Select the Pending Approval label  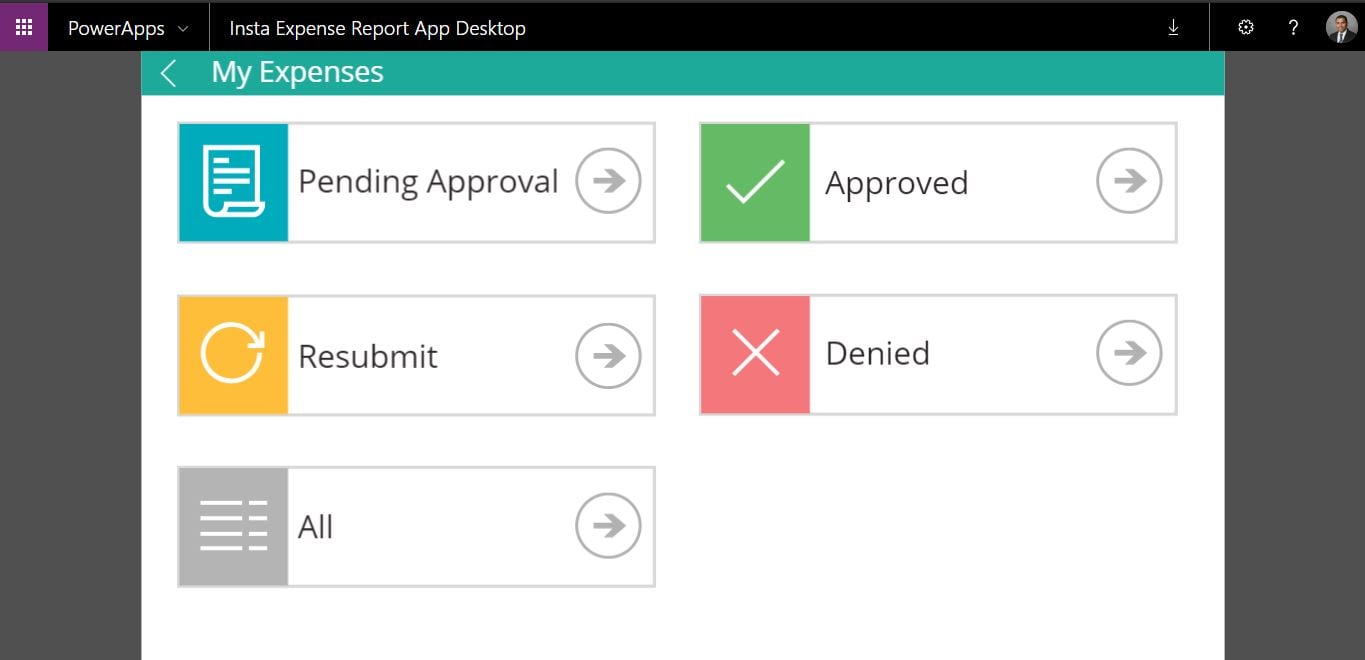(x=428, y=183)
